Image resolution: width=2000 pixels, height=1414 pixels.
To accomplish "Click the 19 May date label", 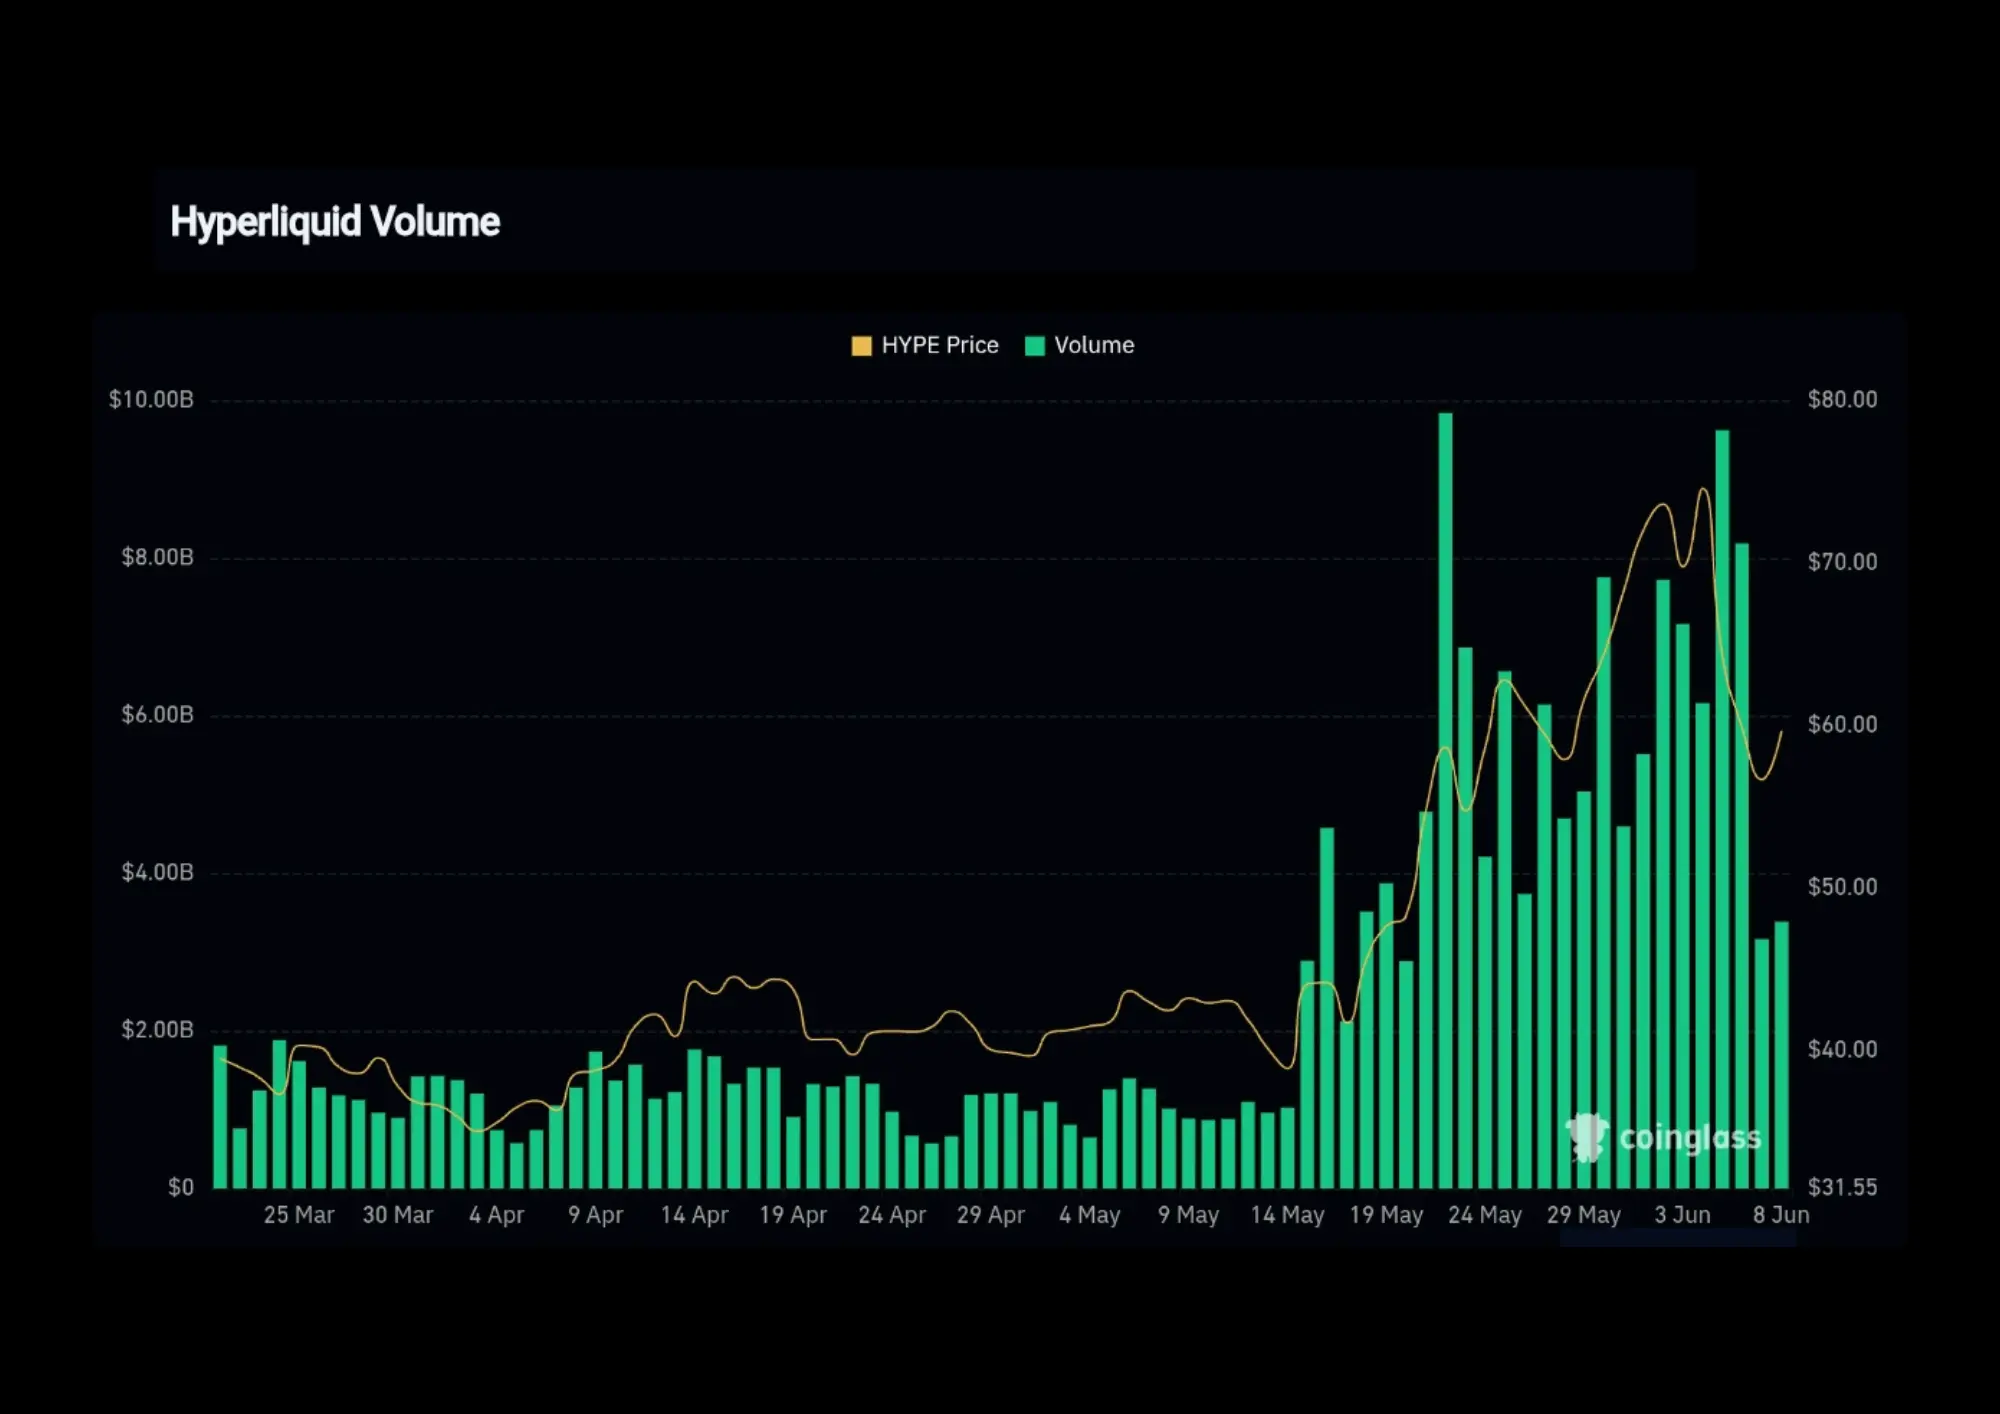I will pyautogui.click(x=1386, y=1215).
